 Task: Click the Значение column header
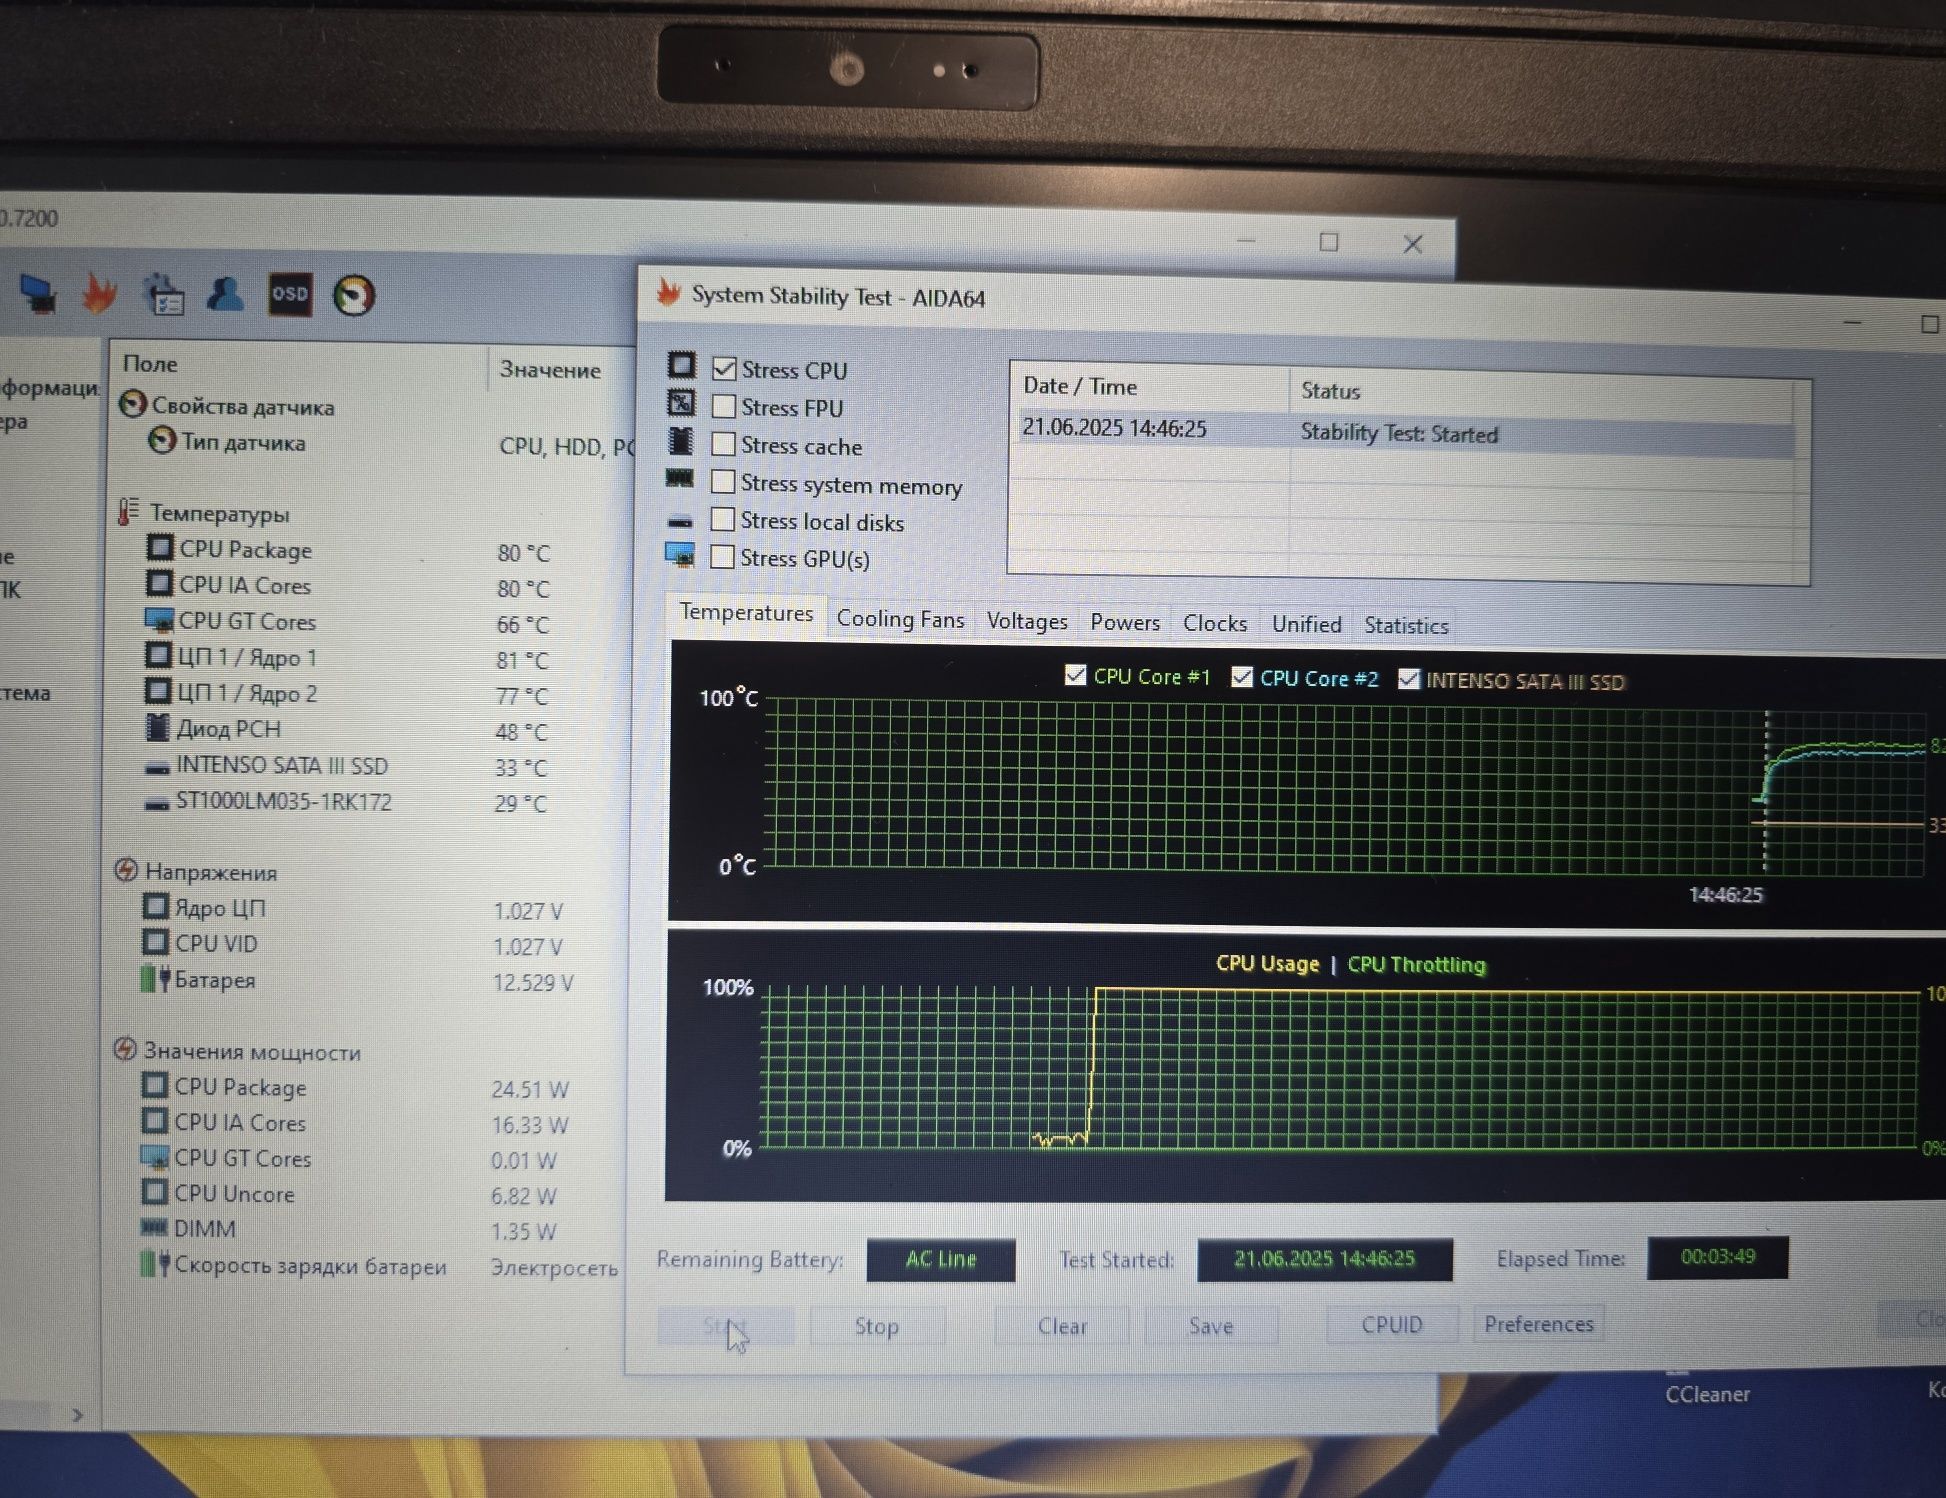(x=562, y=369)
